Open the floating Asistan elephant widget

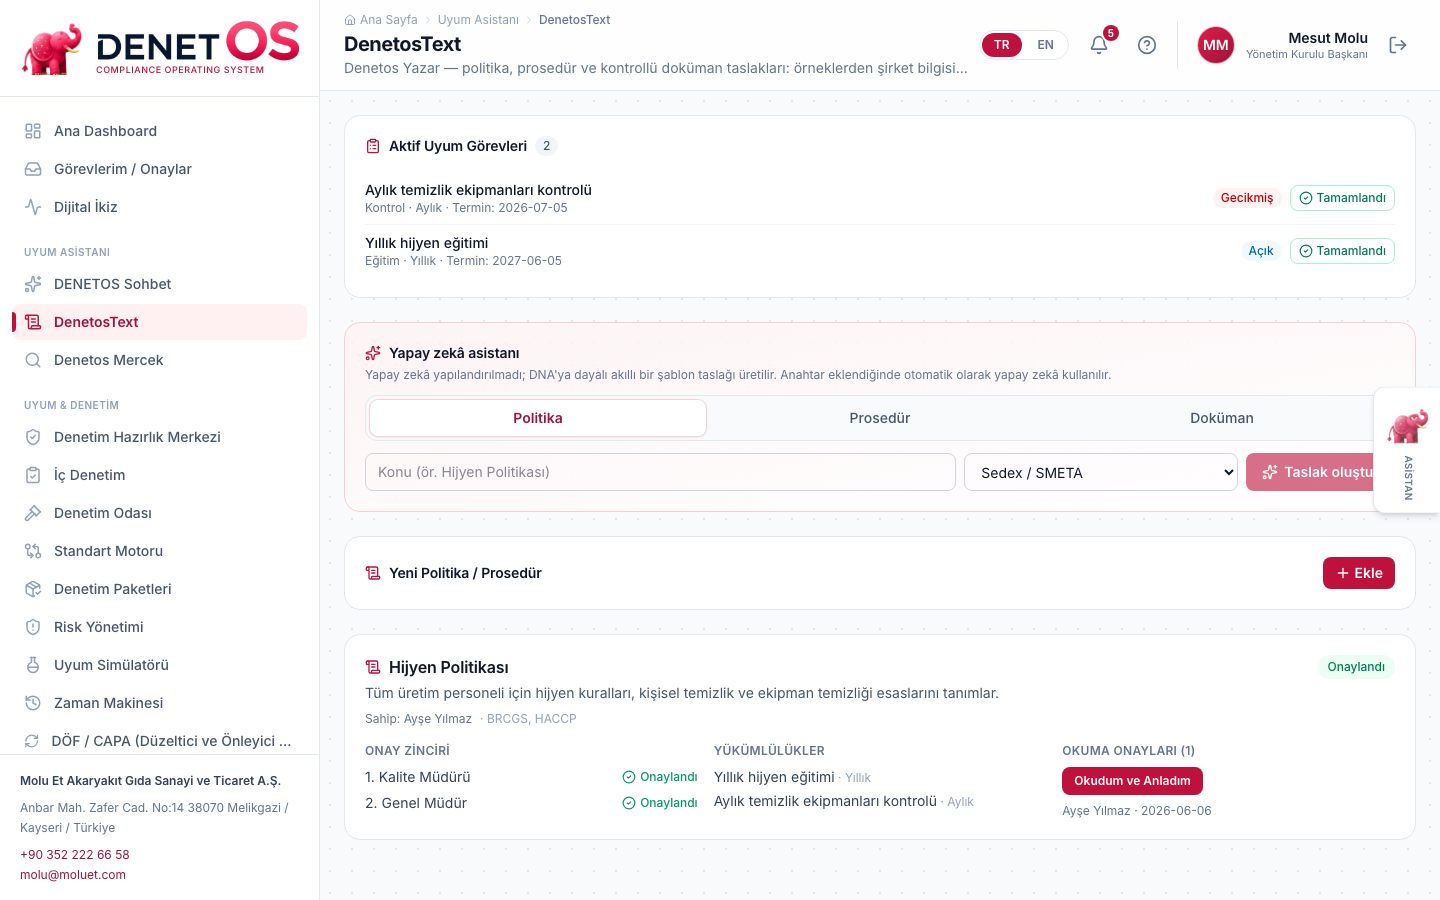1408,450
